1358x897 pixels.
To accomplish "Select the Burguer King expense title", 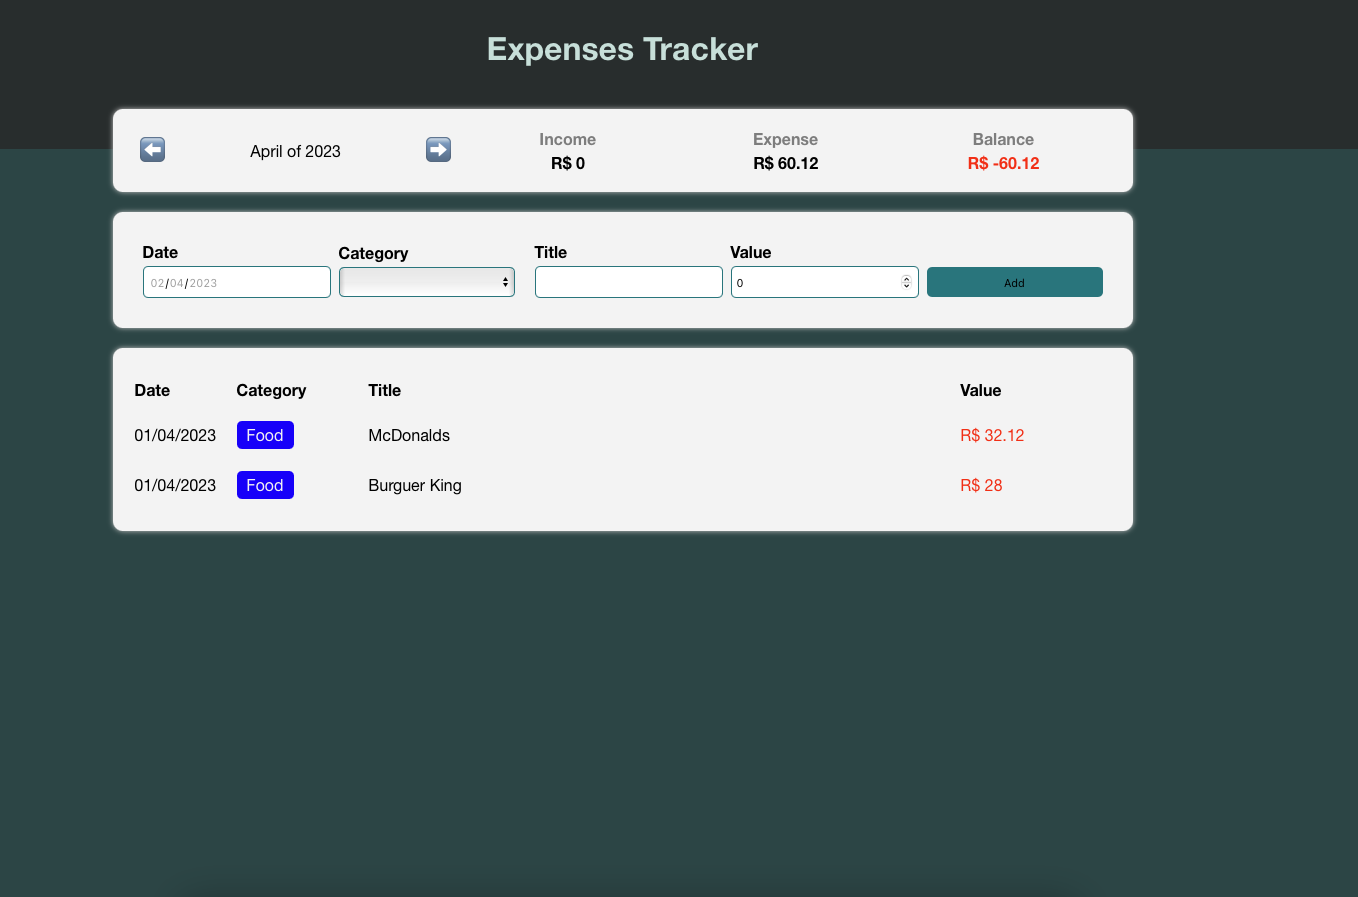I will pos(415,485).
